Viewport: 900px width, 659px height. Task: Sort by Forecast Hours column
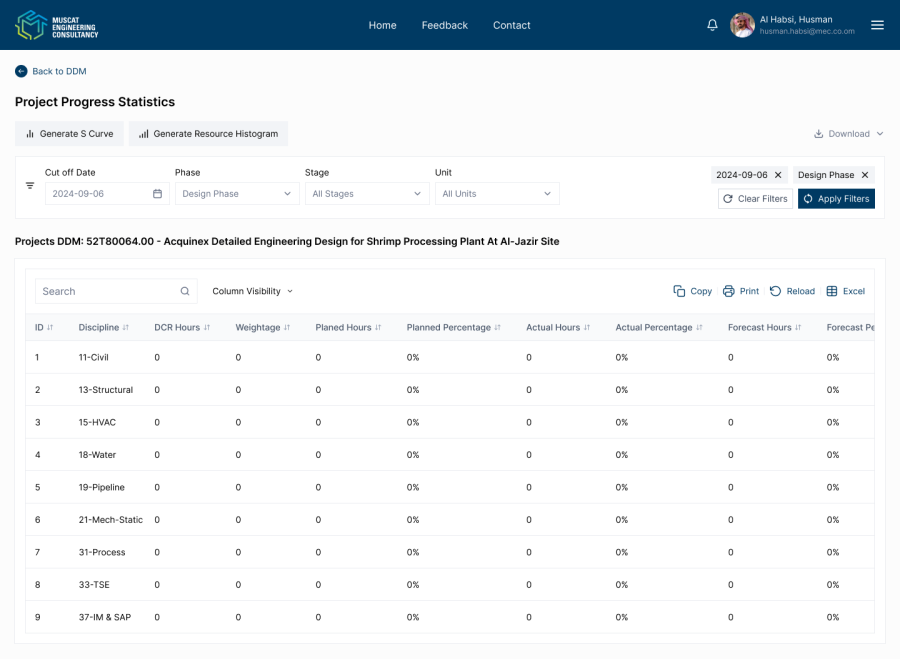798,327
